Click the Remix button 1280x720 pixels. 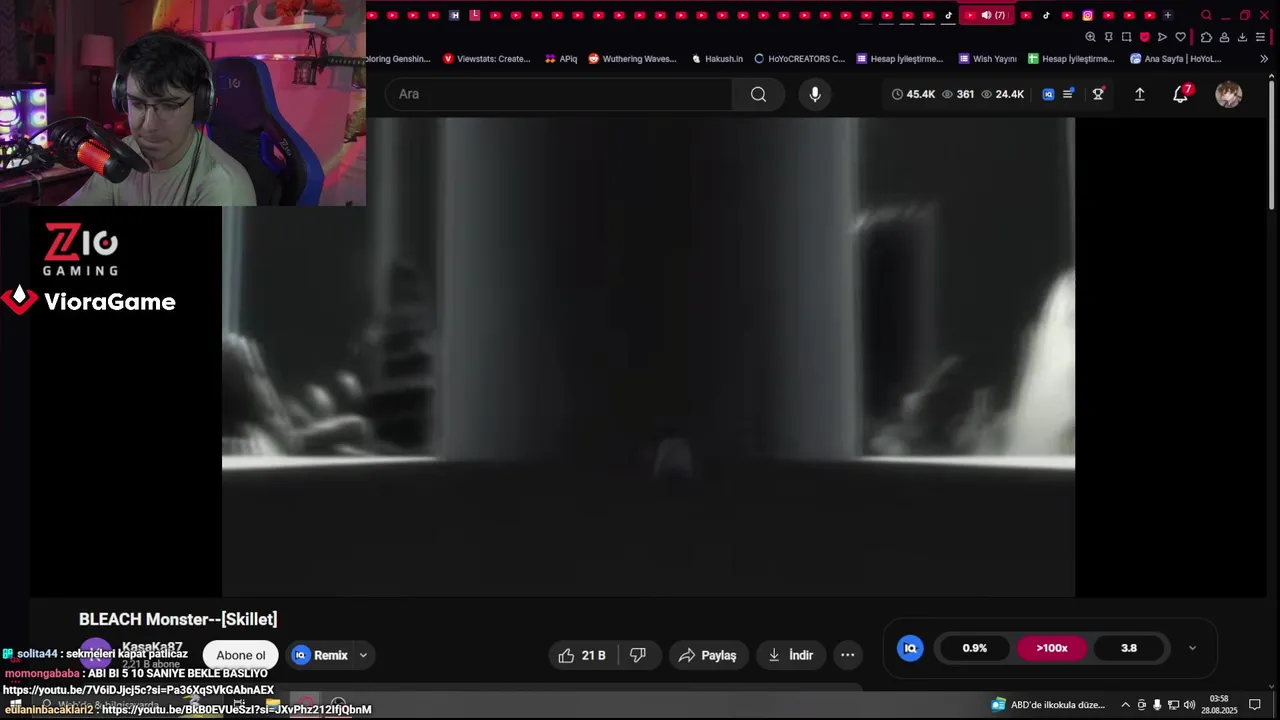(320, 655)
